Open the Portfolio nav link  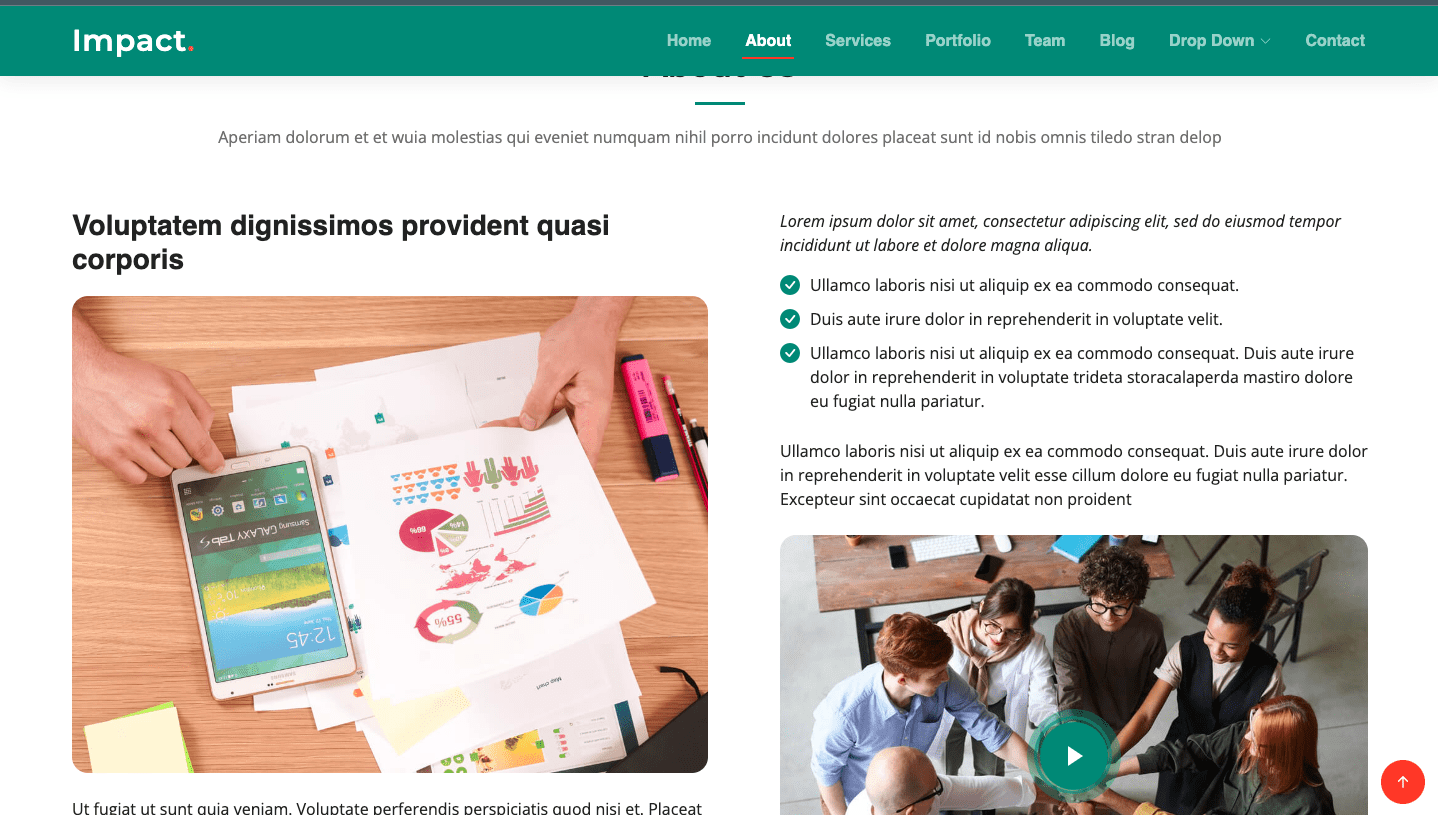tap(958, 40)
